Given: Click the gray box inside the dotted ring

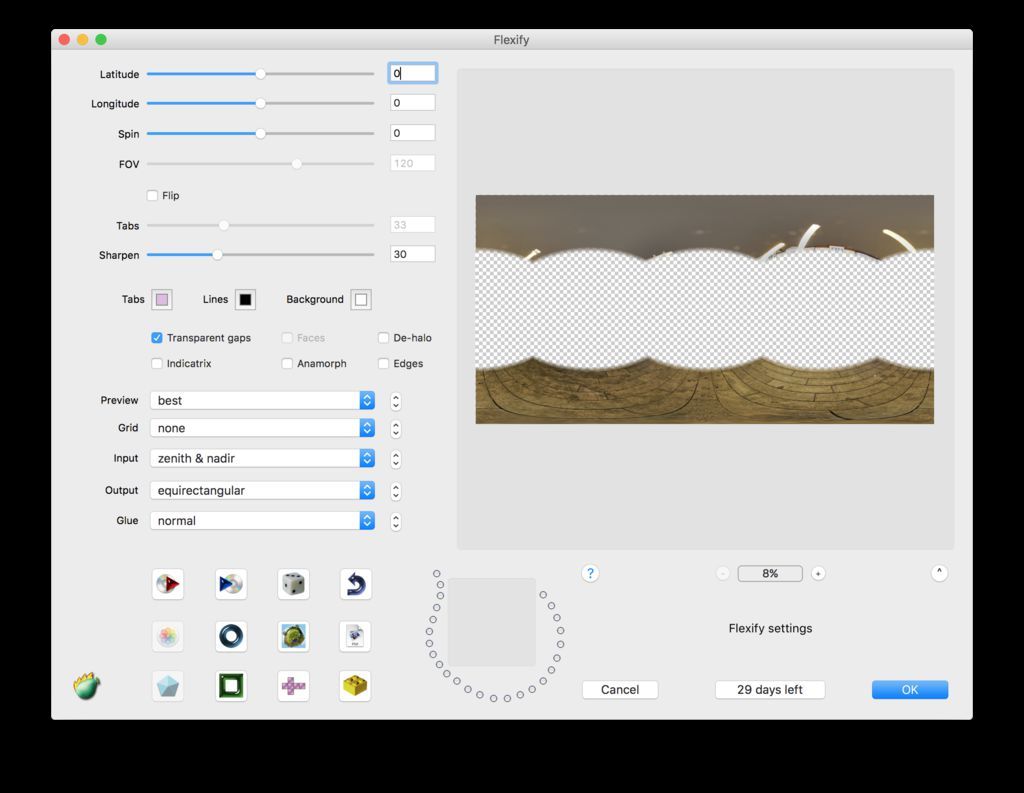Looking at the screenshot, I should pos(492,622).
